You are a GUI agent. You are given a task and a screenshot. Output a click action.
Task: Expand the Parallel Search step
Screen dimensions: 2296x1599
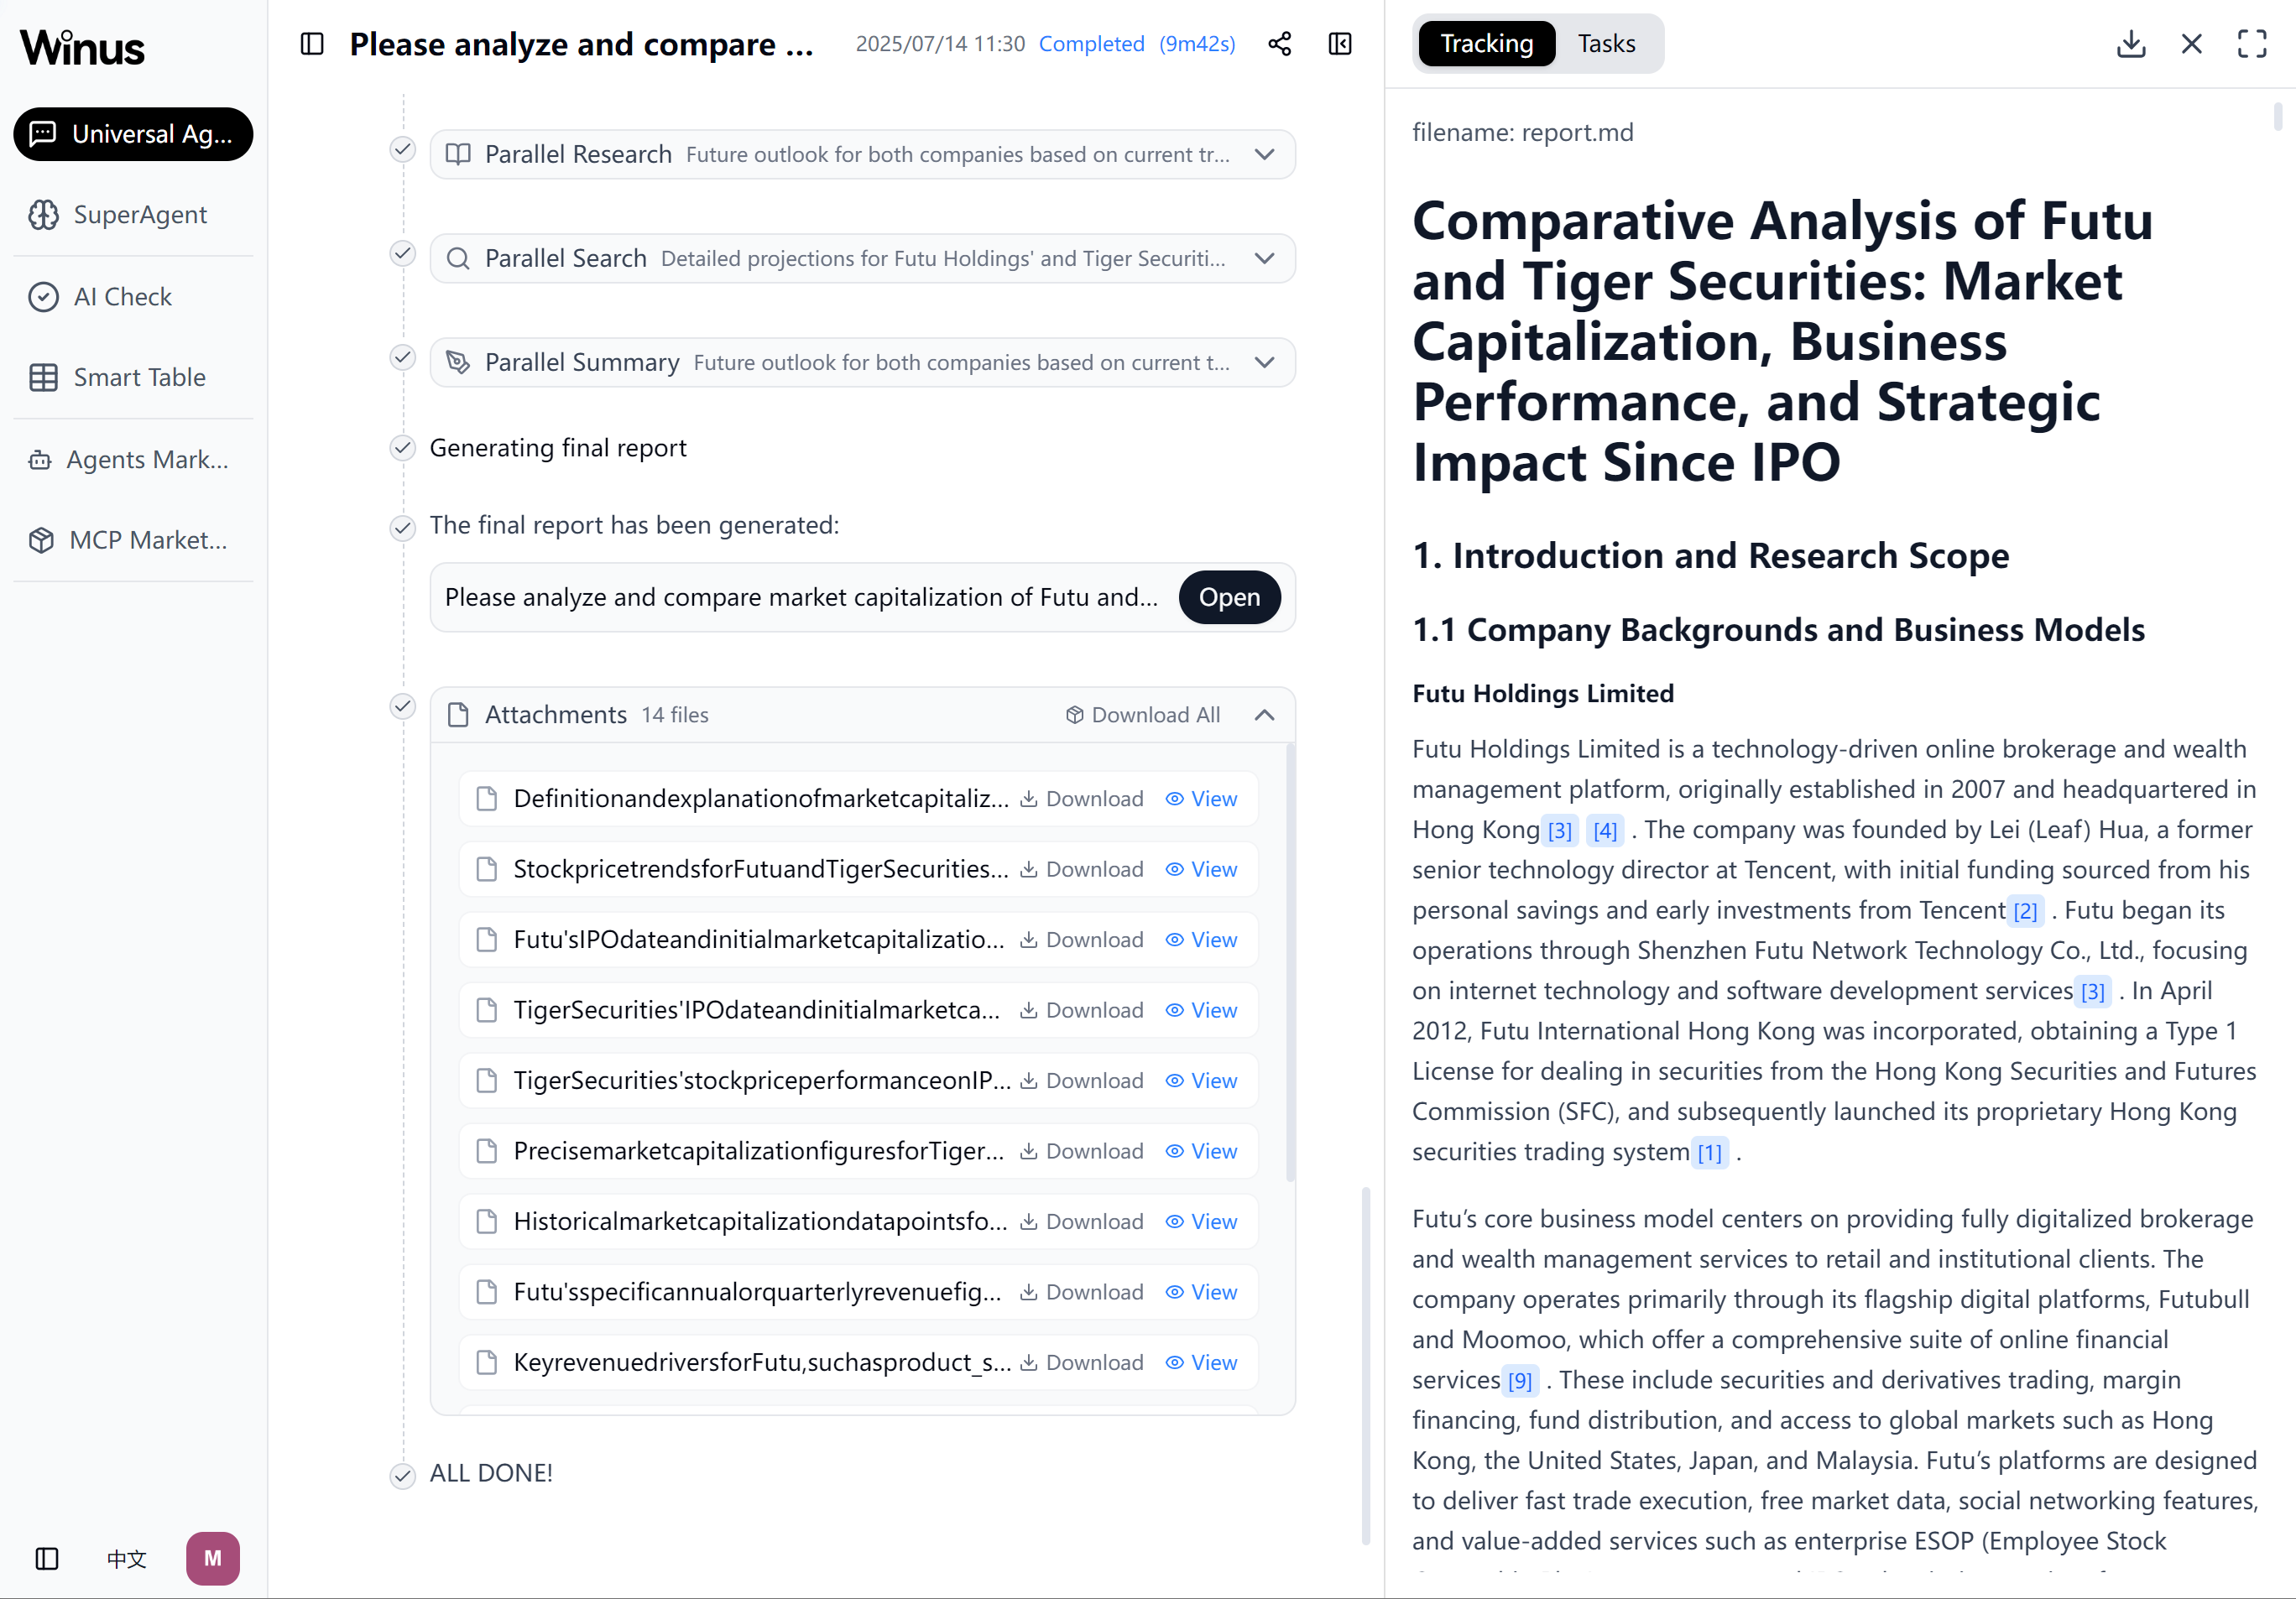tap(1264, 259)
